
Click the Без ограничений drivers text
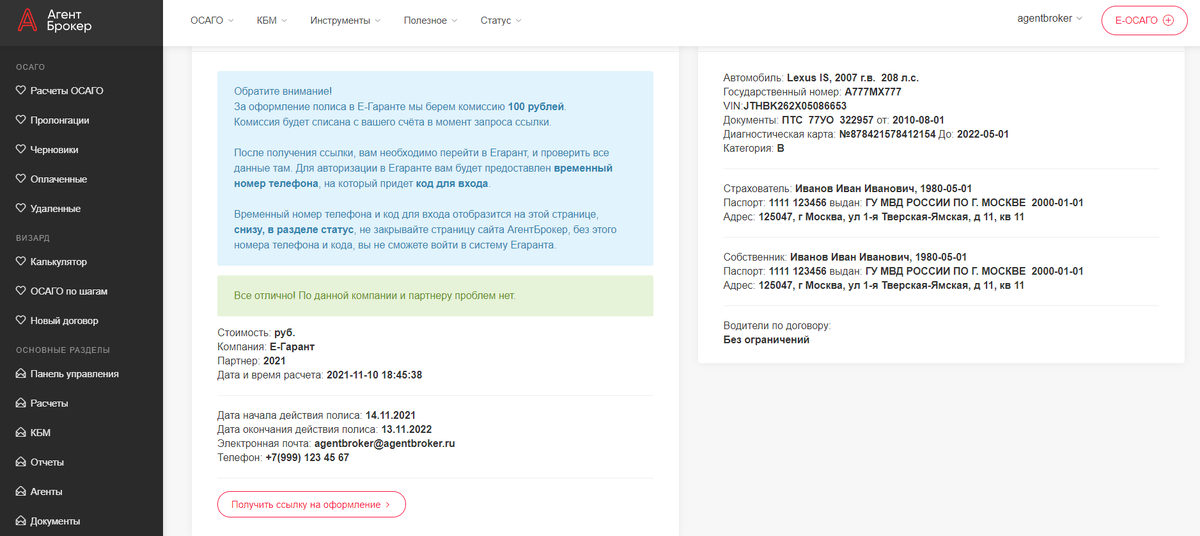tap(766, 340)
